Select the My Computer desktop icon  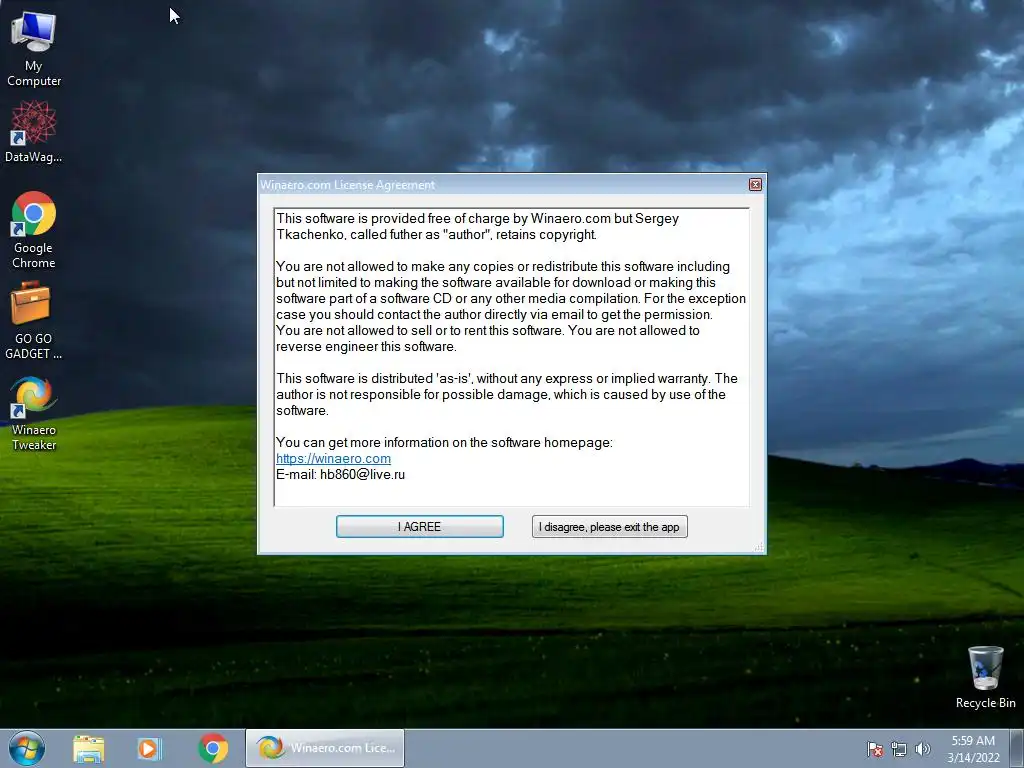tap(33, 48)
